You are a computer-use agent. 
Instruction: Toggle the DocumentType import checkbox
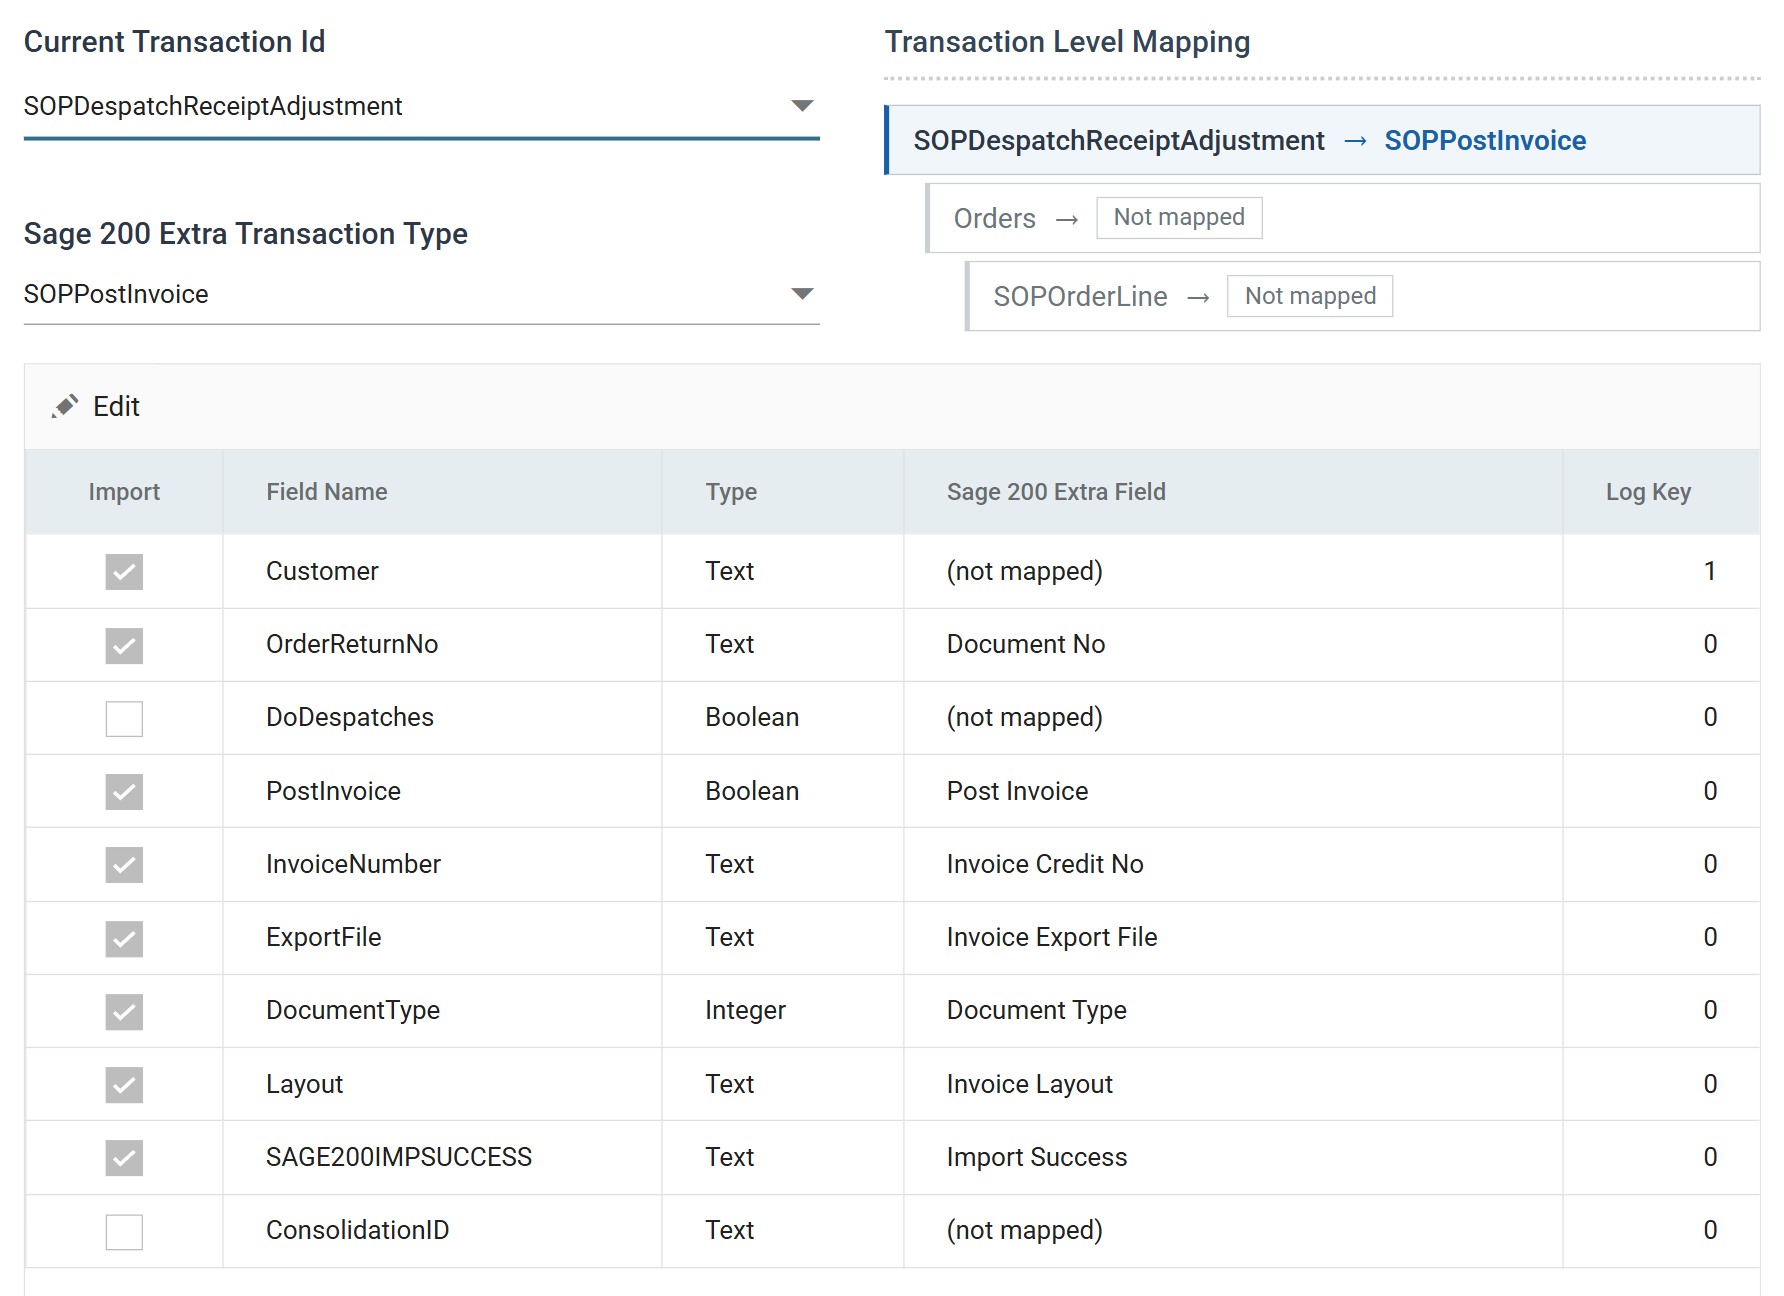pyautogui.click(x=124, y=1011)
